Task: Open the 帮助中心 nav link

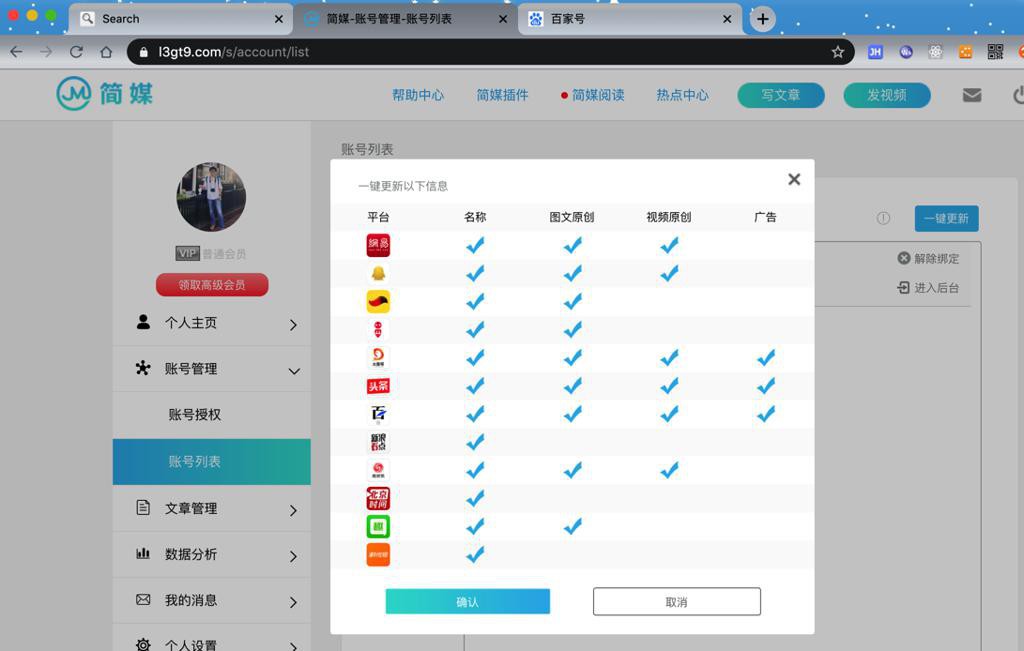Action: pyautogui.click(x=418, y=95)
